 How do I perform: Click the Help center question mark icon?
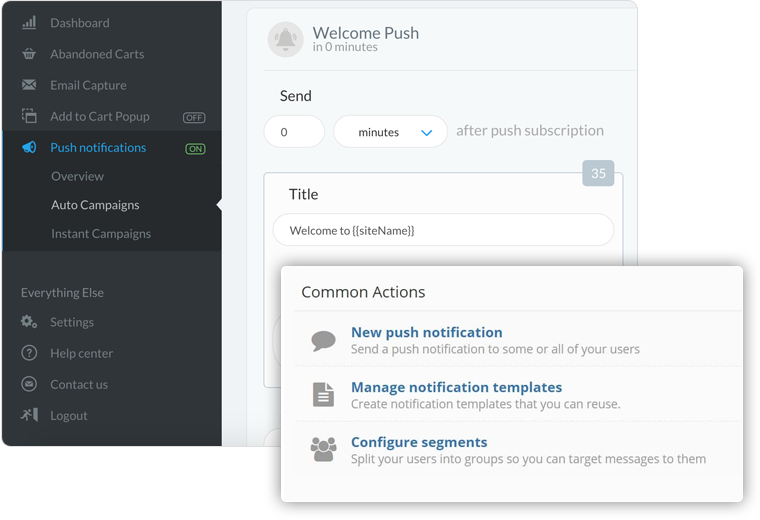tap(29, 353)
